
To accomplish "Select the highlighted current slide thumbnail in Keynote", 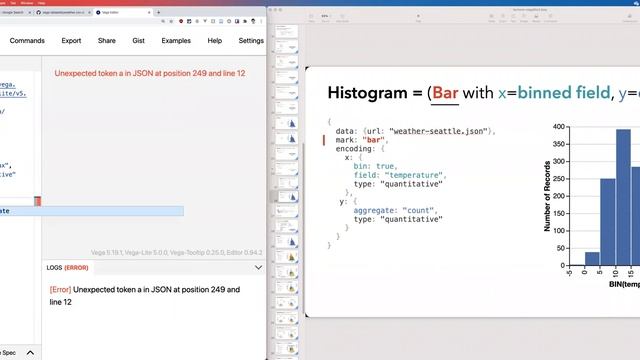I will pos(287,197).
